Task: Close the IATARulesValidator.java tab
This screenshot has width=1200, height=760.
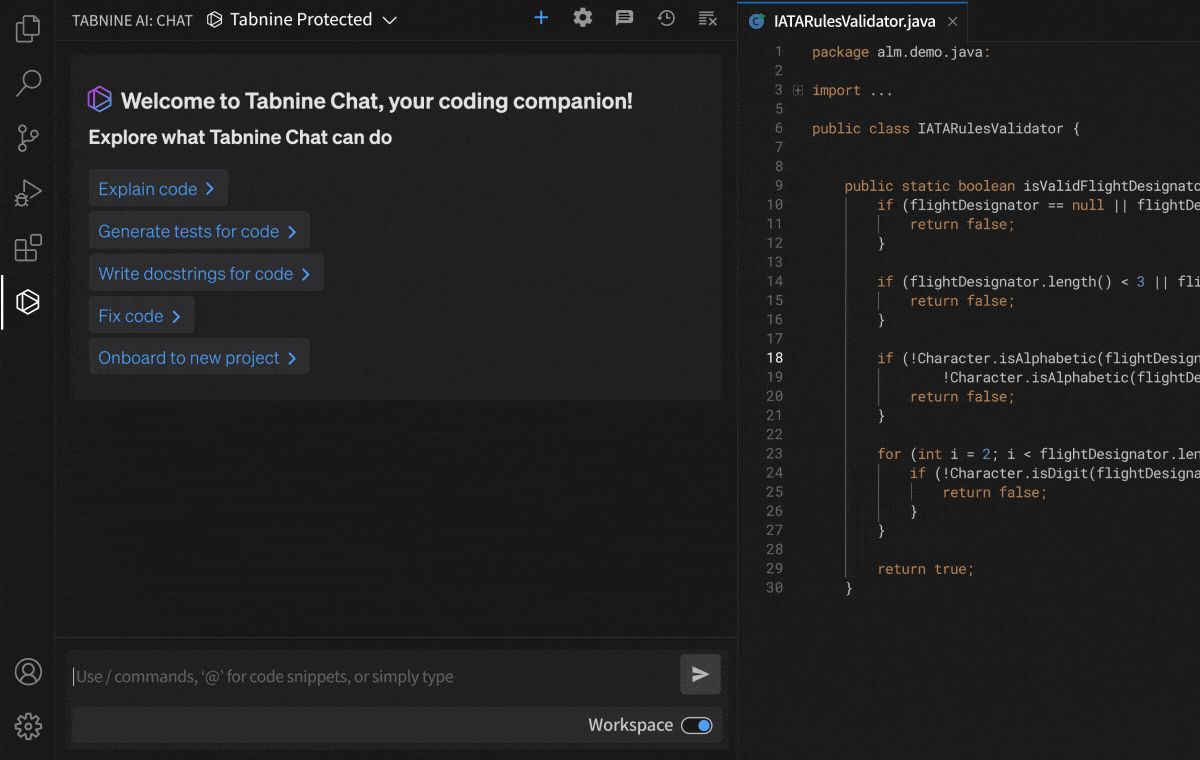Action: click(952, 21)
